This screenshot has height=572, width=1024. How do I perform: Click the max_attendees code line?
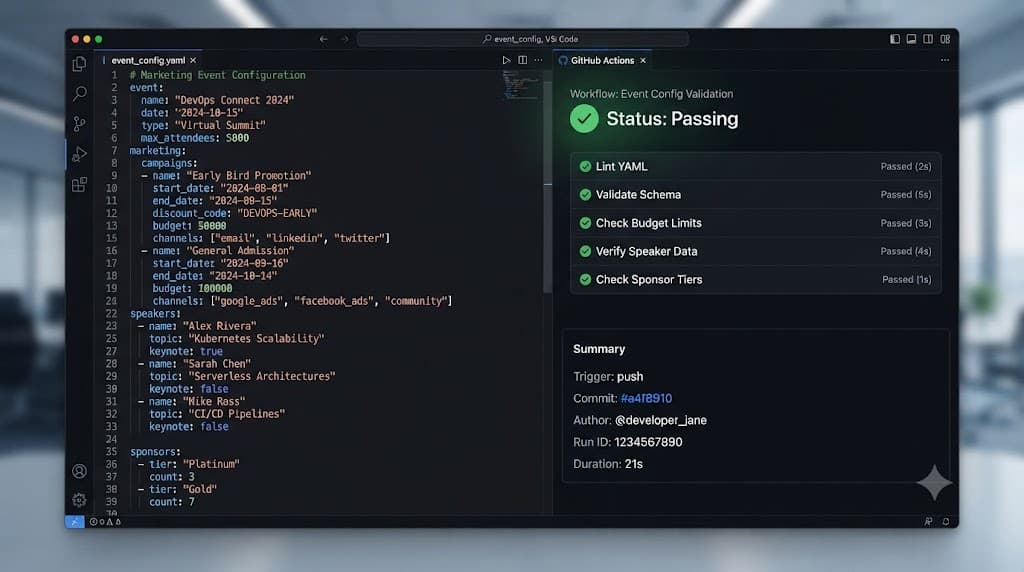pyautogui.click(x=195, y=138)
